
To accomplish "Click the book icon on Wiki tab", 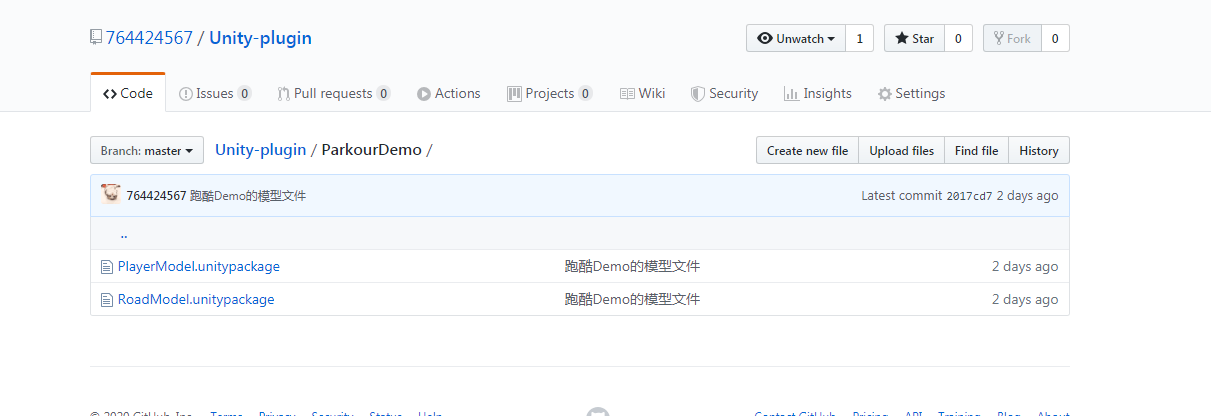I will pyautogui.click(x=627, y=93).
